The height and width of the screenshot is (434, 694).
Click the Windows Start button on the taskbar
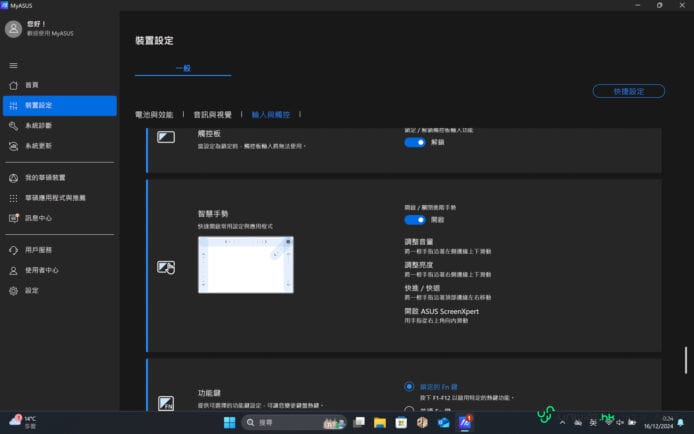tap(229, 422)
